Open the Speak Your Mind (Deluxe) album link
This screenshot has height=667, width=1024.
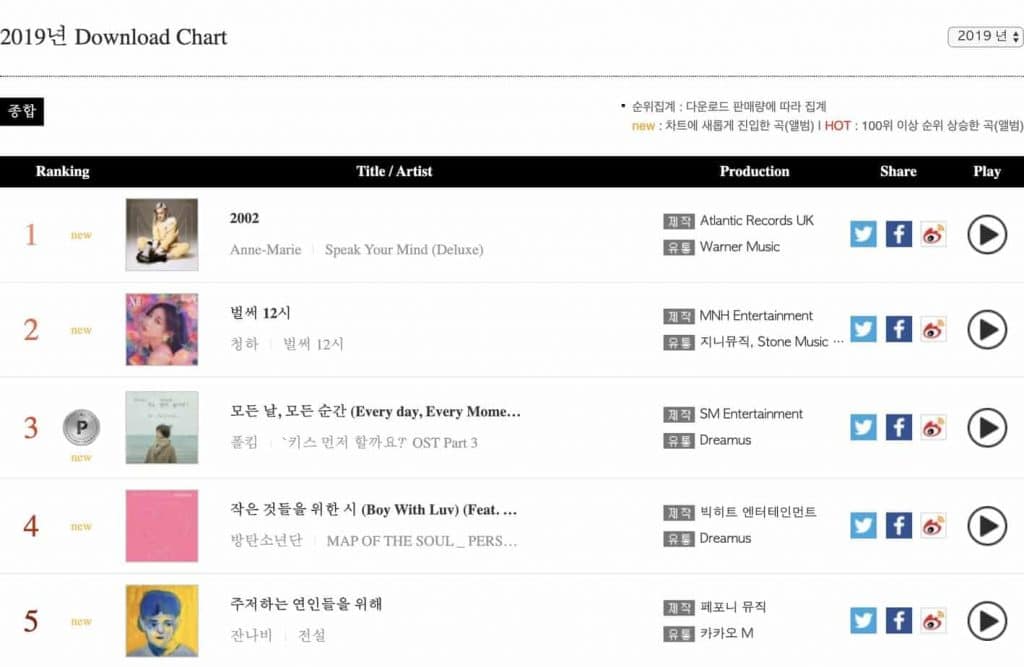coord(403,249)
